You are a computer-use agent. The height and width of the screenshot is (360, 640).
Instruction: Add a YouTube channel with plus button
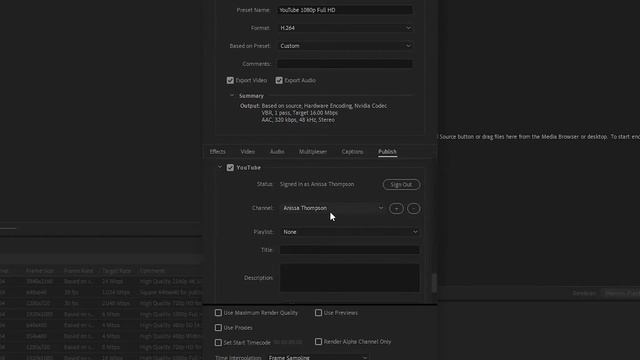[396, 209]
